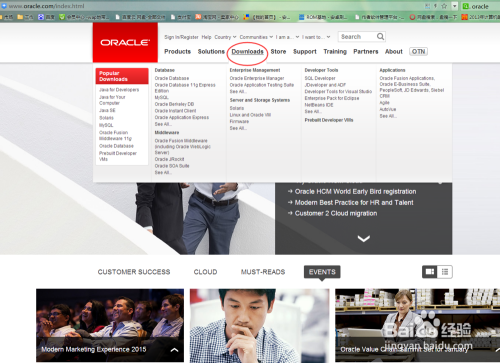
Task: Open the Partners menu
Action: click(x=366, y=52)
